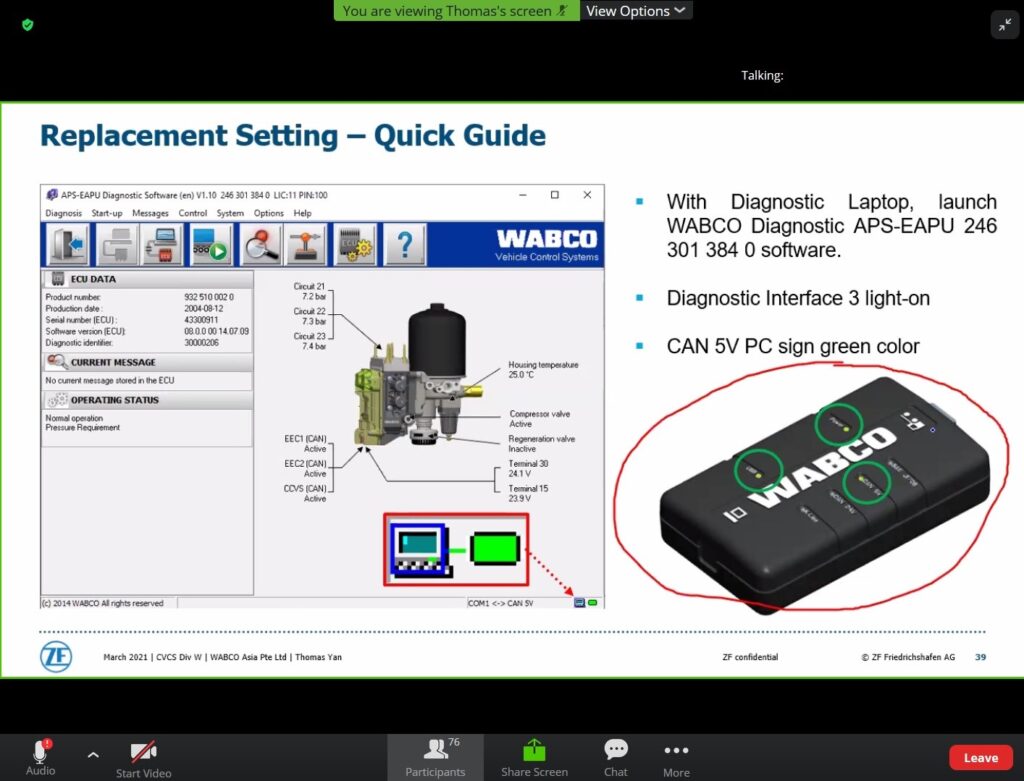Turn on camera with Start Video
Image resolution: width=1024 pixels, height=781 pixels.
pyautogui.click(x=144, y=759)
